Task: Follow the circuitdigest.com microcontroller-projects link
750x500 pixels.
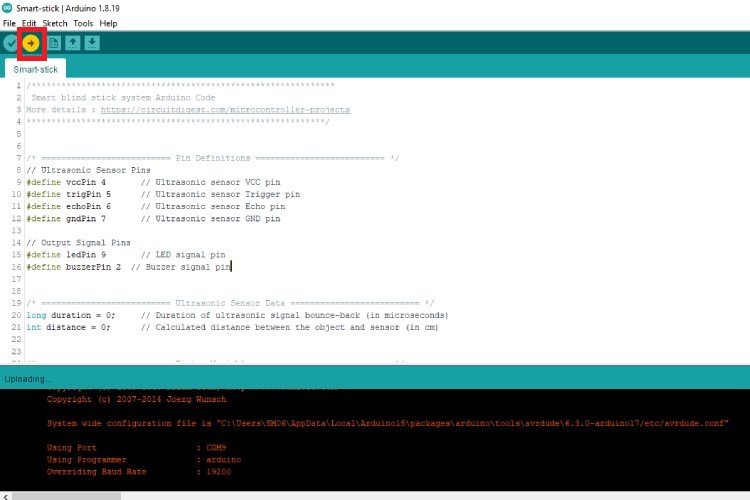Action: (x=225, y=110)
